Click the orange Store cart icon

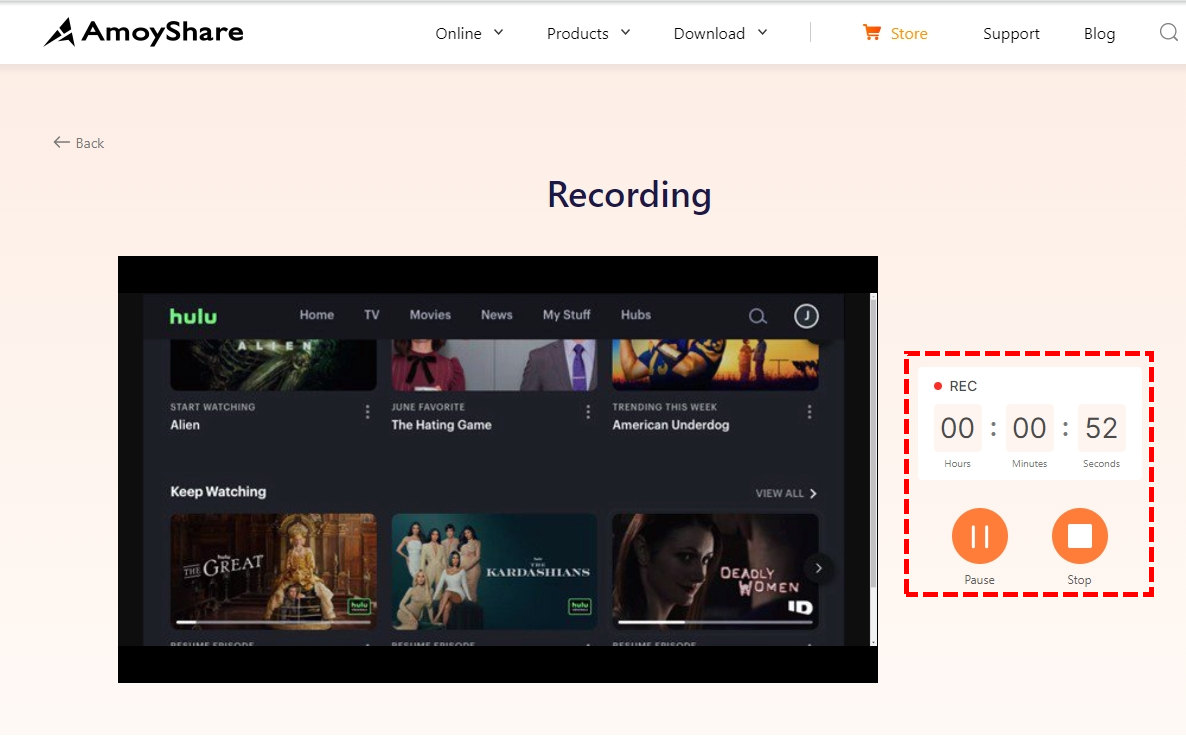point(871,33)
